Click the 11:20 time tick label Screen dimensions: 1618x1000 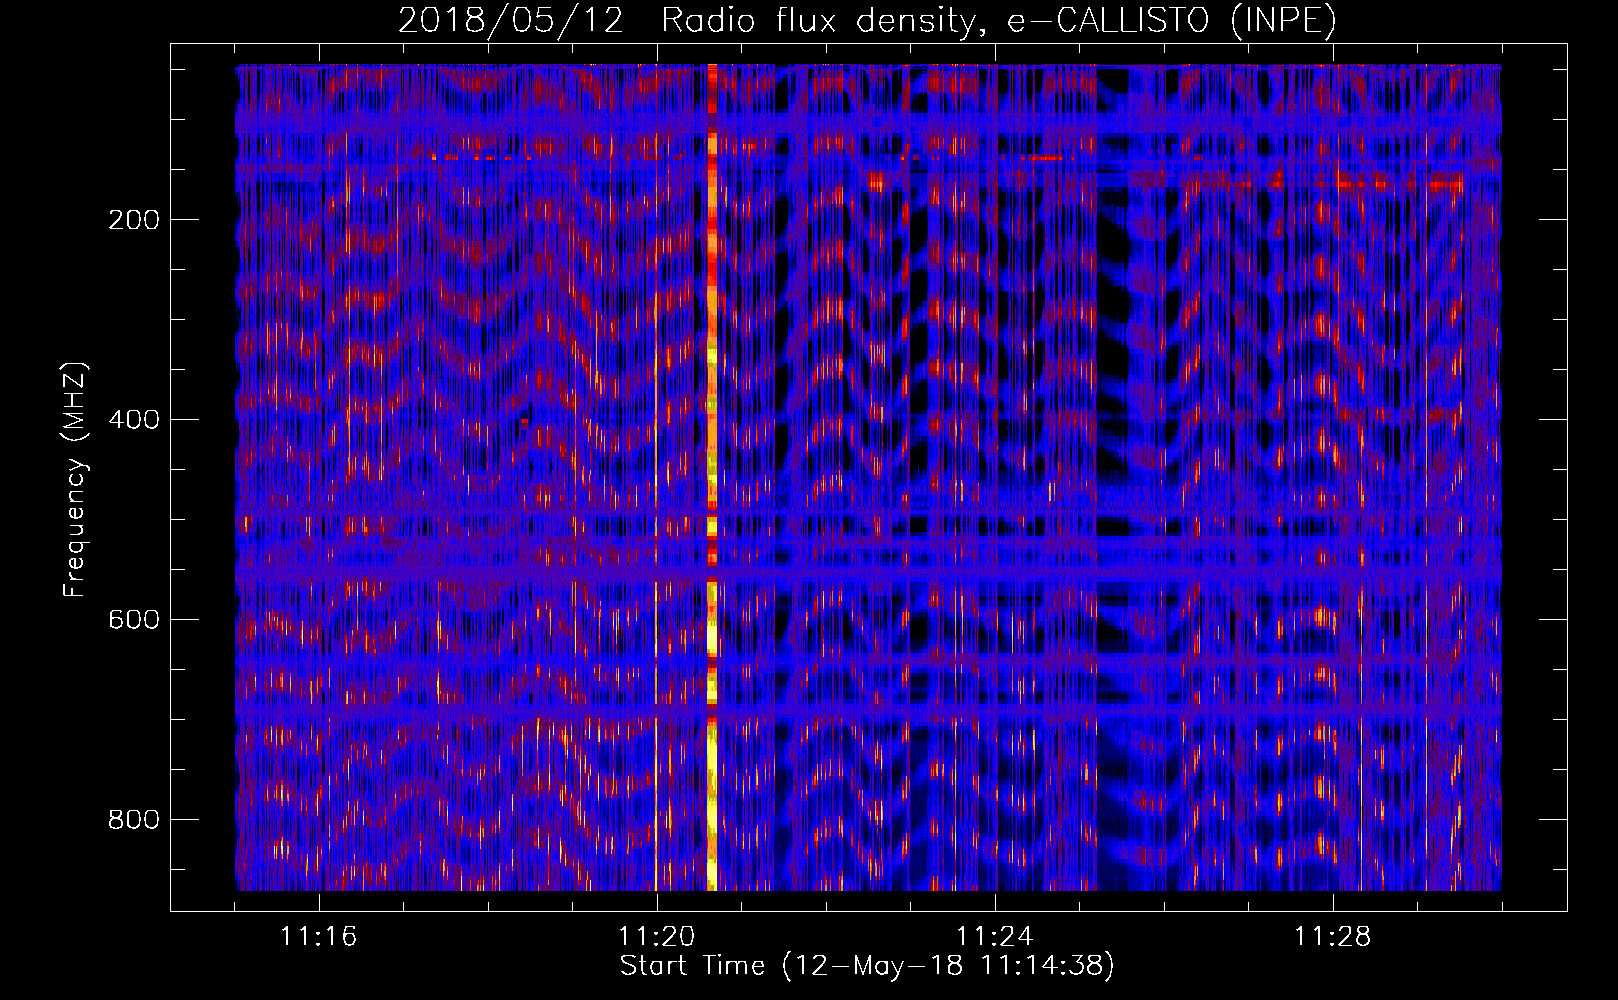pyautogui.click(x=657, y=937)
